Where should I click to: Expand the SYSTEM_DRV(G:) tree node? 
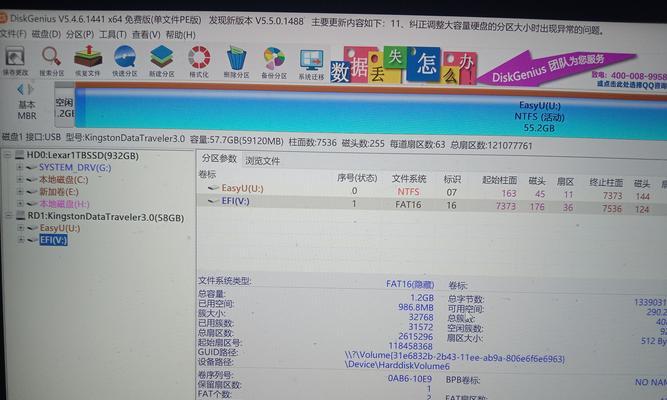(19, 168)
